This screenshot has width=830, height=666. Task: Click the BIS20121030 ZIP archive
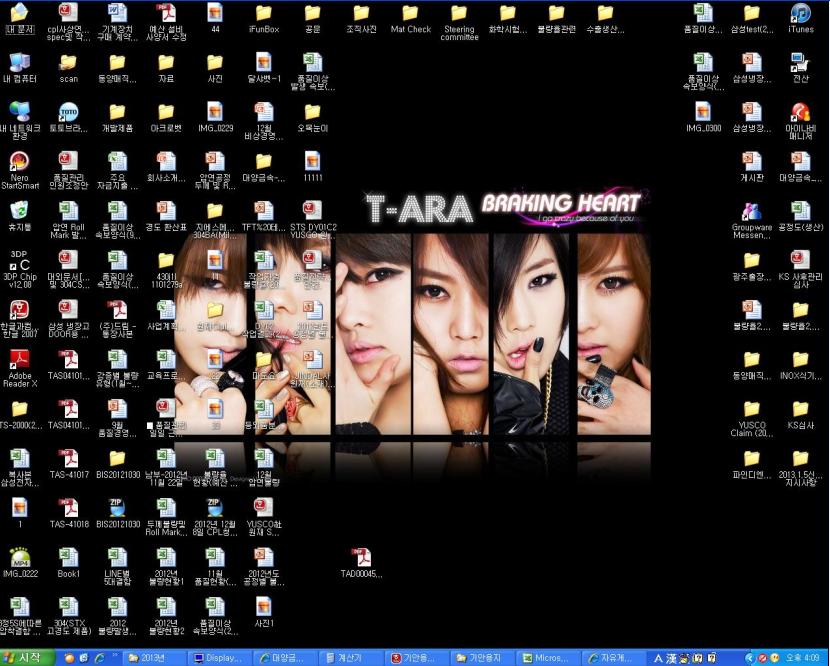point(117,512)
